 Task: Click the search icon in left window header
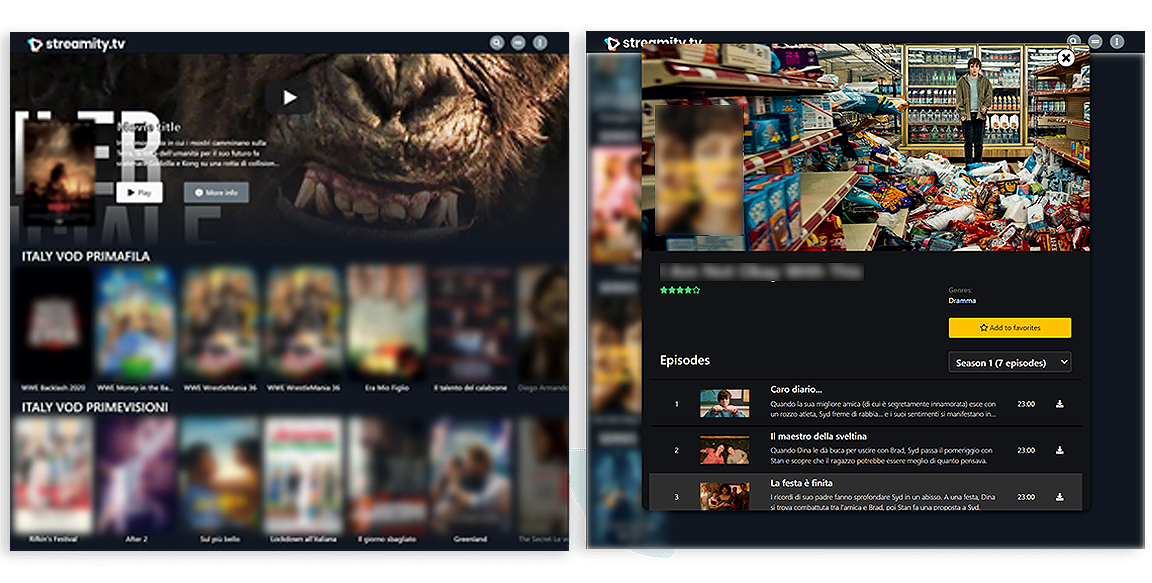click(497, 43)
